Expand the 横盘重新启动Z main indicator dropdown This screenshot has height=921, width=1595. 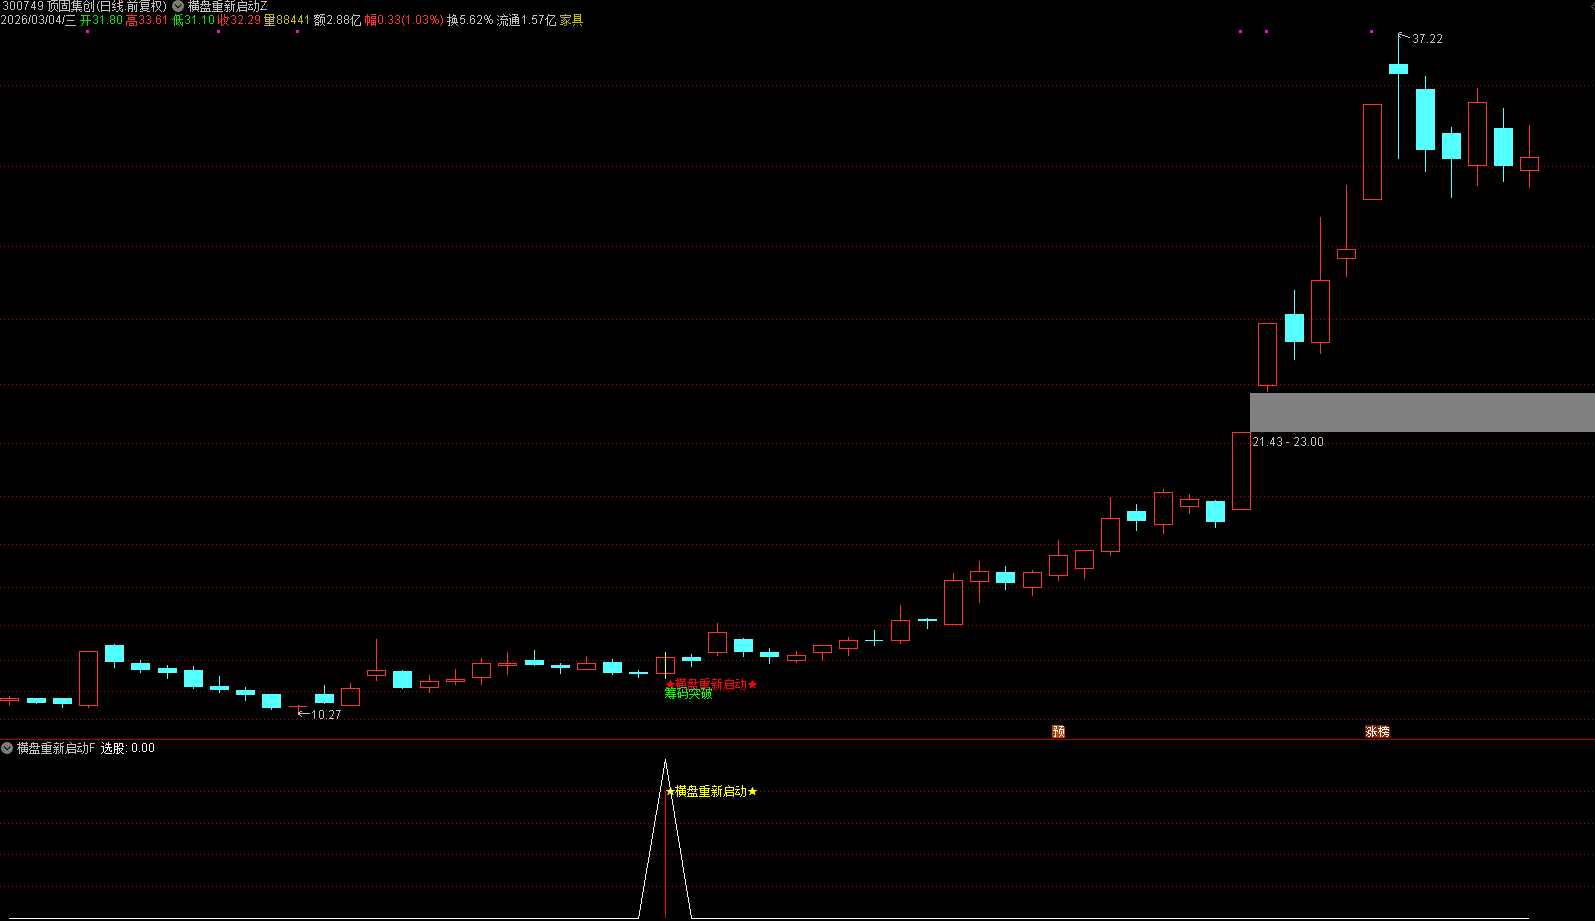pos(178,6)
